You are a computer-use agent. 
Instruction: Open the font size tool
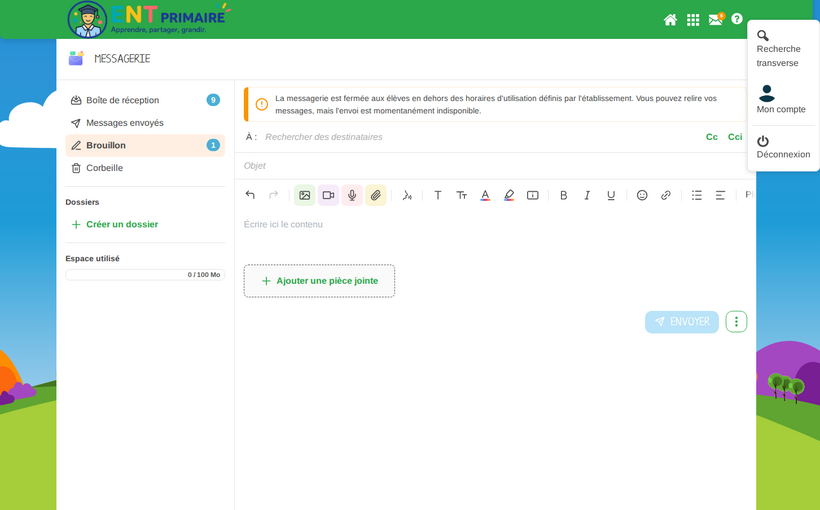[x=461, y=195]
